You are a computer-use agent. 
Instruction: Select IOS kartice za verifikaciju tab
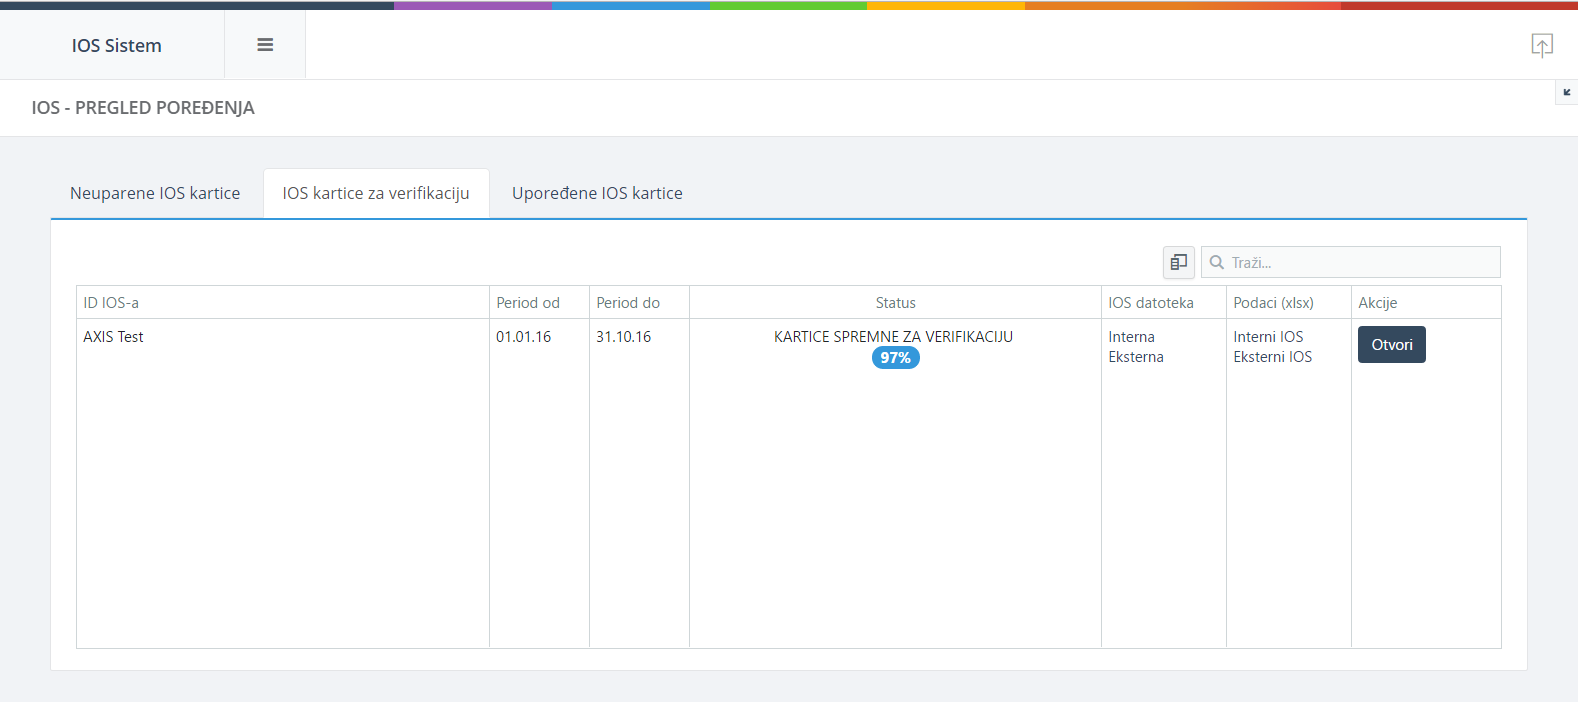pyautogui.click(x=376, y=193)
